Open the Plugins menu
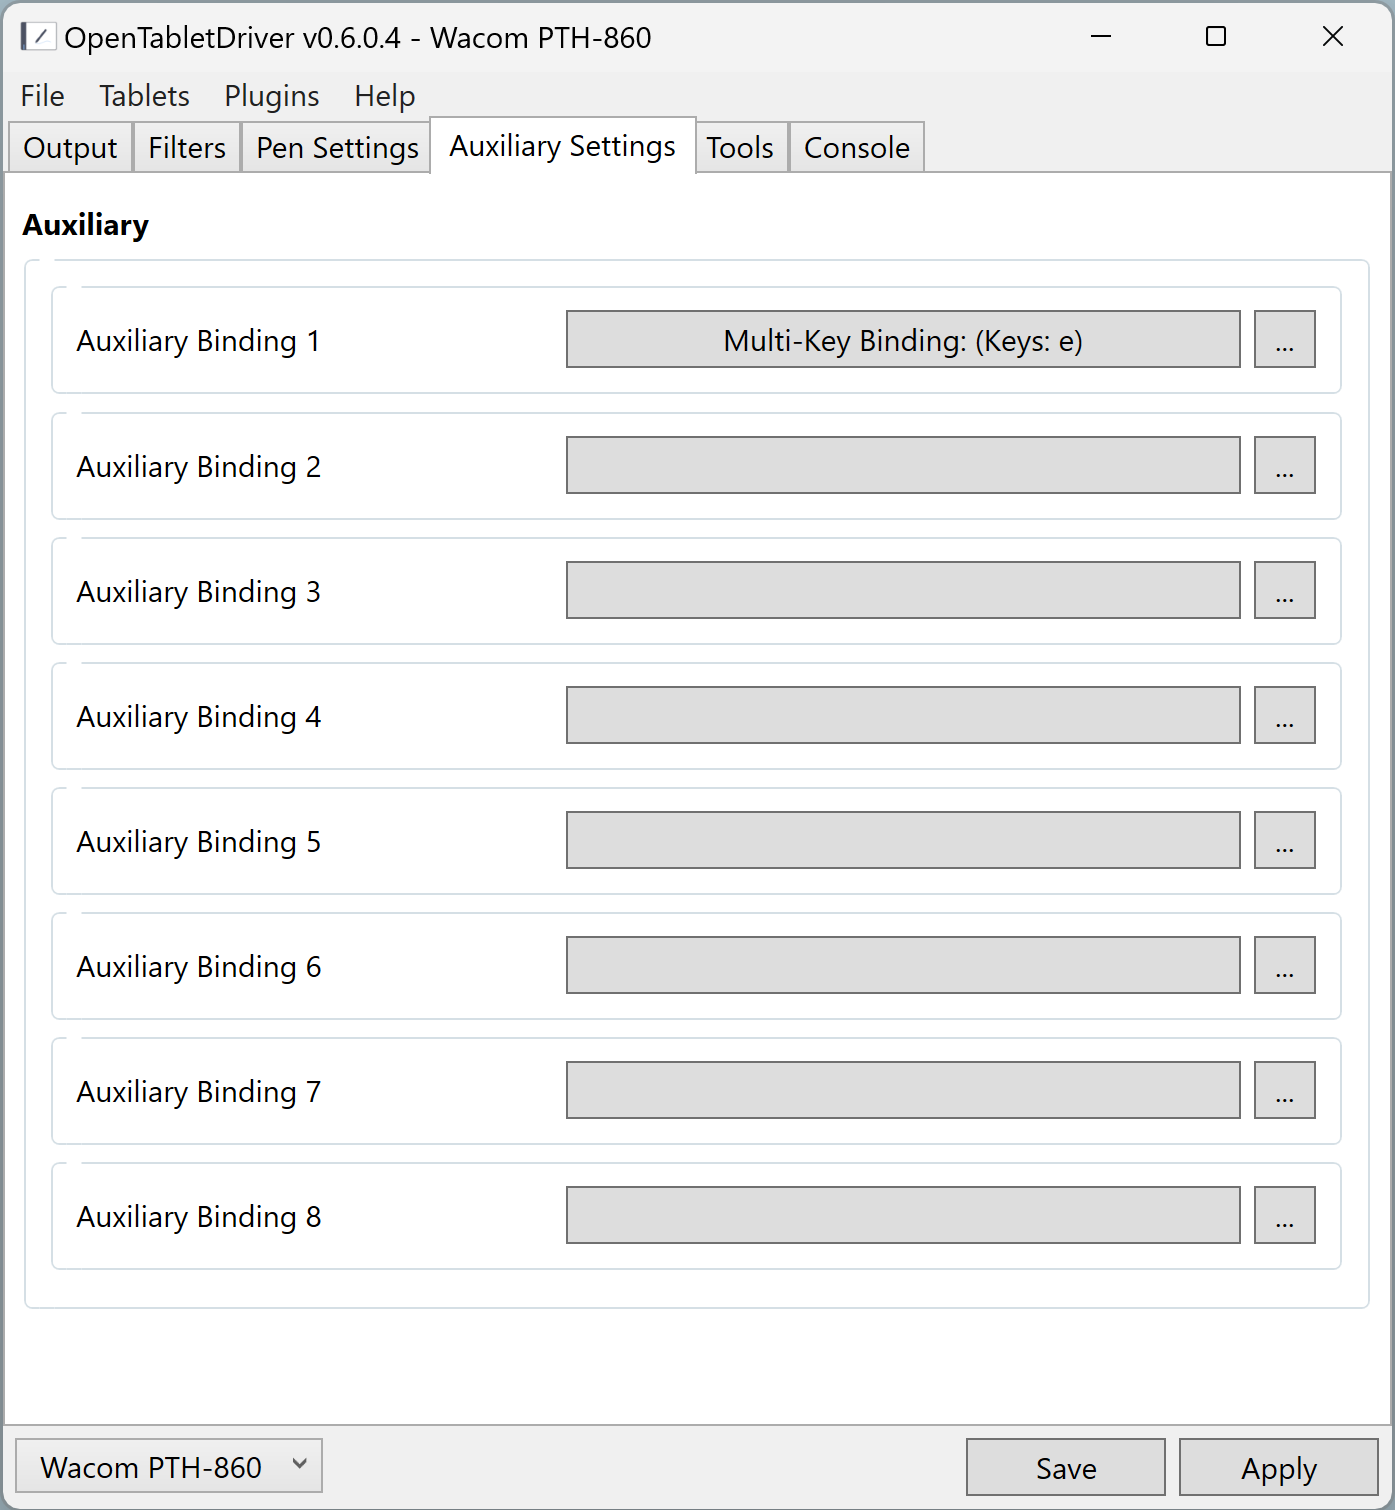 (x=272, y=96)
